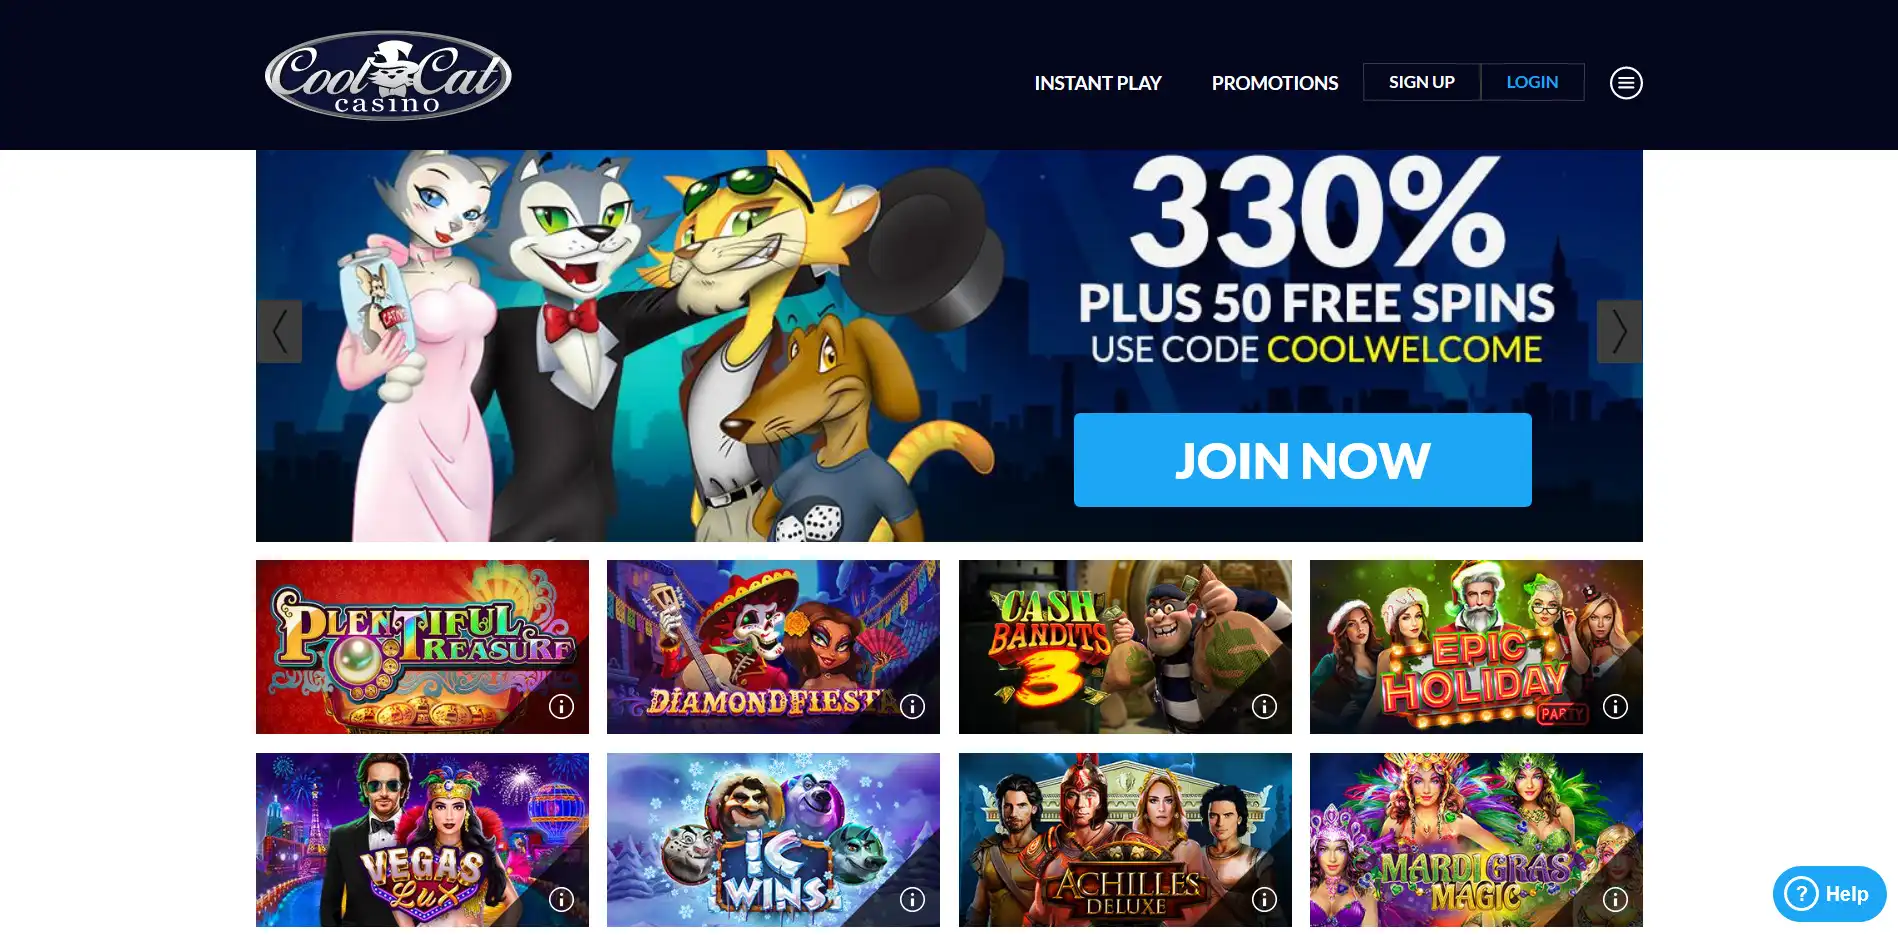The width and height of the screenshot is (1898, 937).
Task: Click info icon on IC Wins
Action: pyautogui.click(x=912, y=900)
